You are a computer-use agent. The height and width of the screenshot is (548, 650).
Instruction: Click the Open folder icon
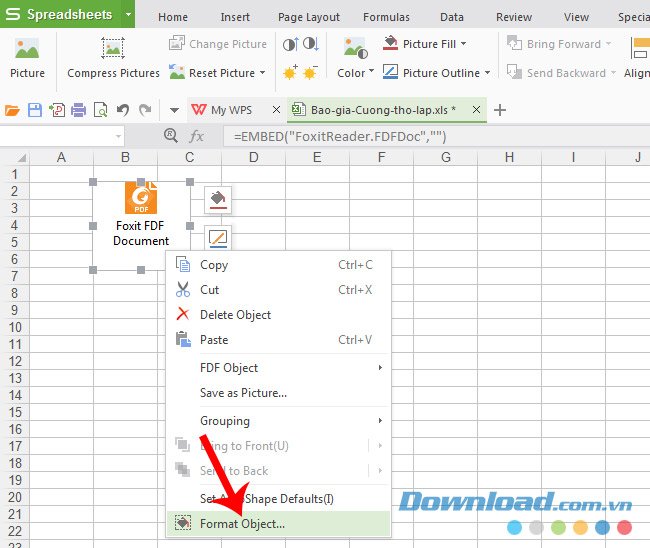12,110
